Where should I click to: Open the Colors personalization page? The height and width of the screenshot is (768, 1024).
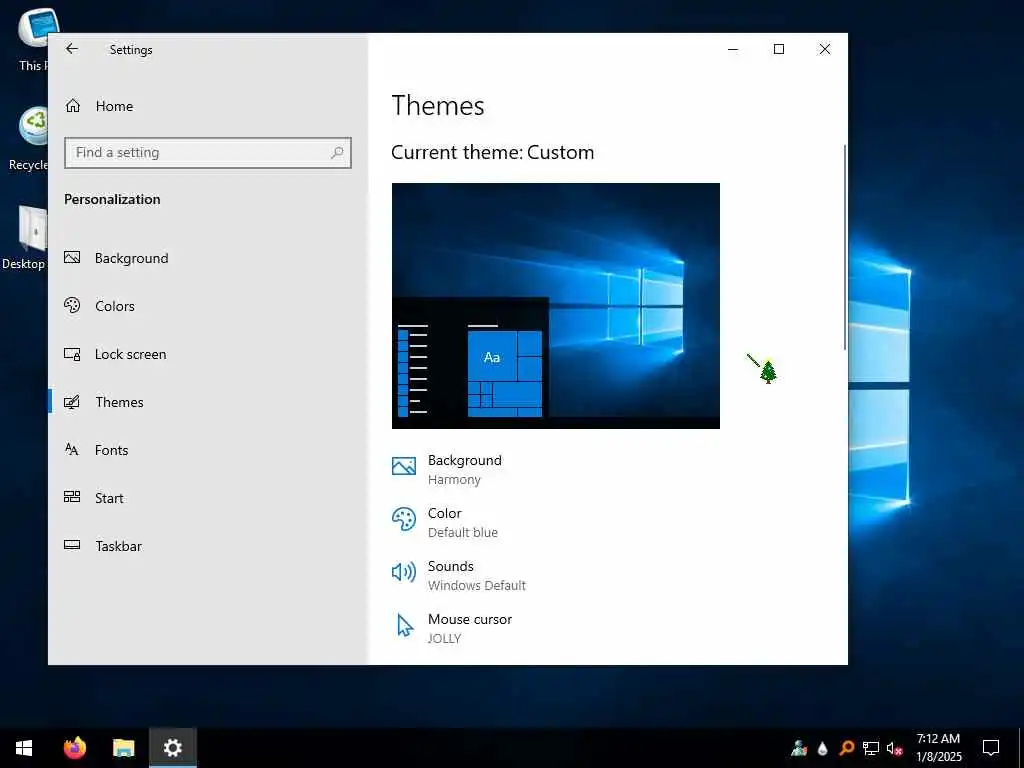[x=208, y=306]
